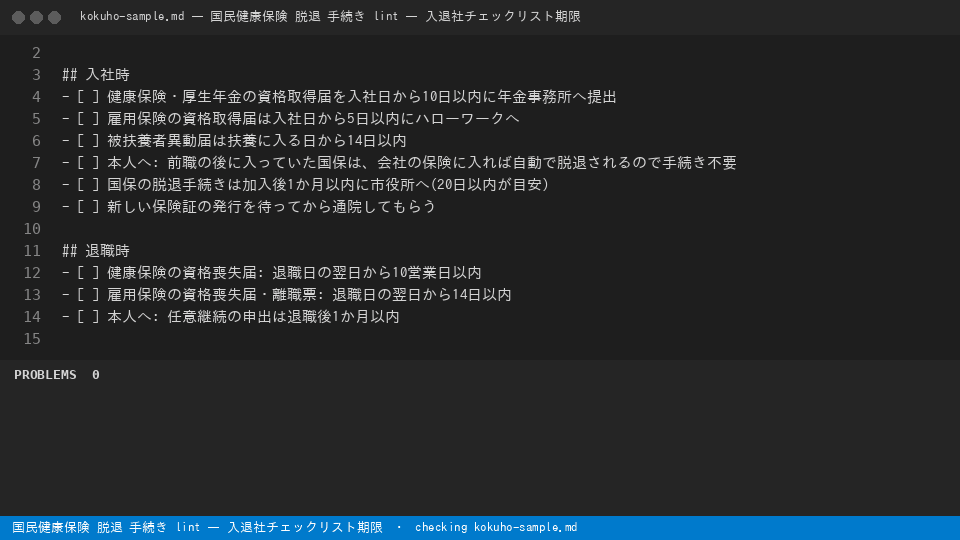Click status bar text checking kokuho-sample.md
Image resolution: width=960 pixels, height=540 pixels.
pyautogui.click(x=496, y=527)
